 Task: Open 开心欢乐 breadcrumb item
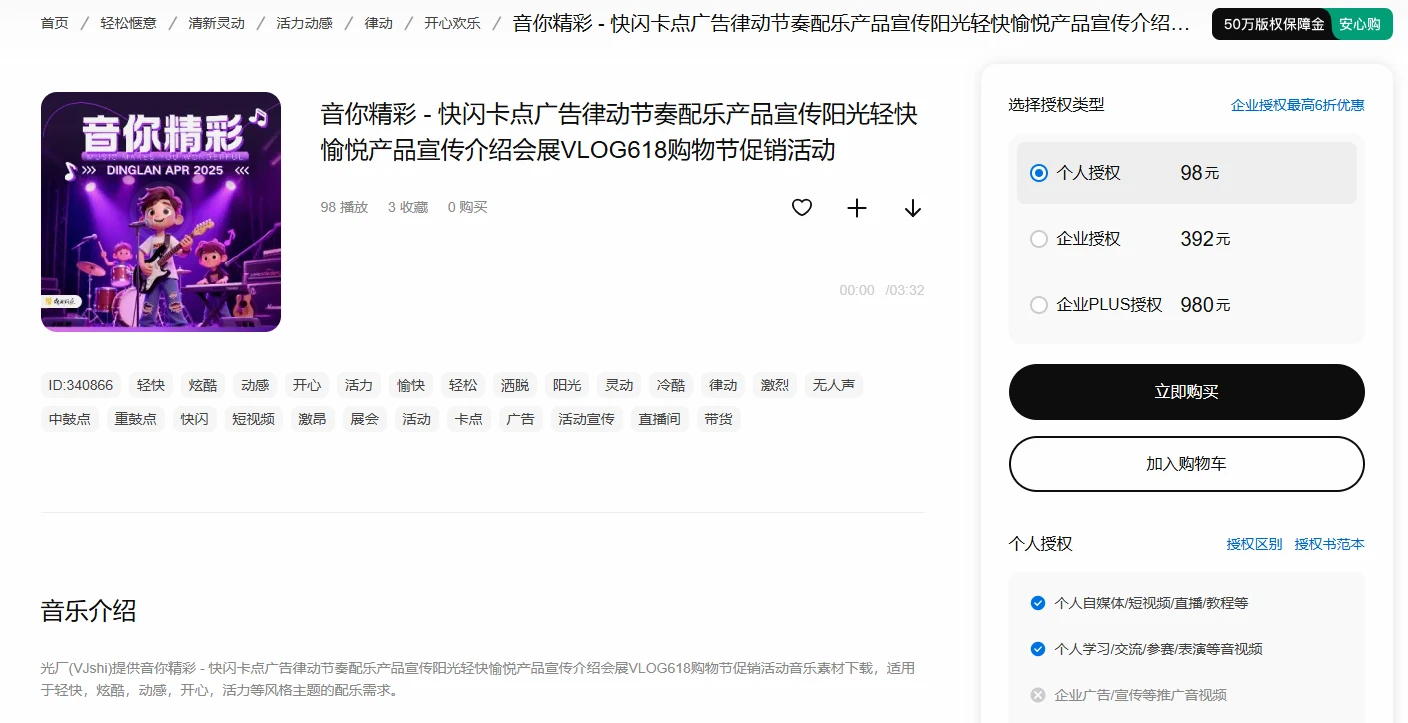453,23
